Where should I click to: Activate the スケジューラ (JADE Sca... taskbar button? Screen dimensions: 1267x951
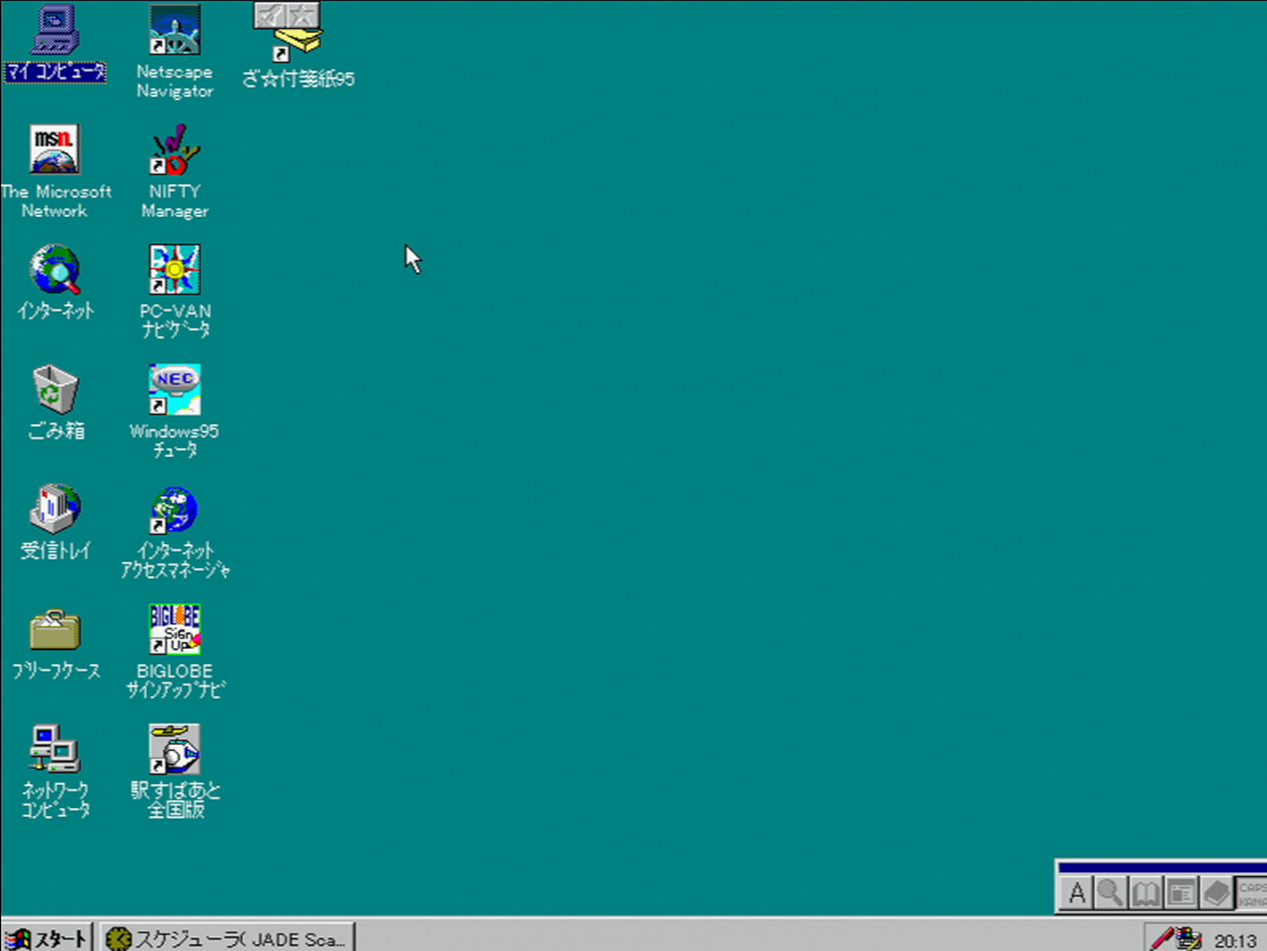[x=228, y=938]
